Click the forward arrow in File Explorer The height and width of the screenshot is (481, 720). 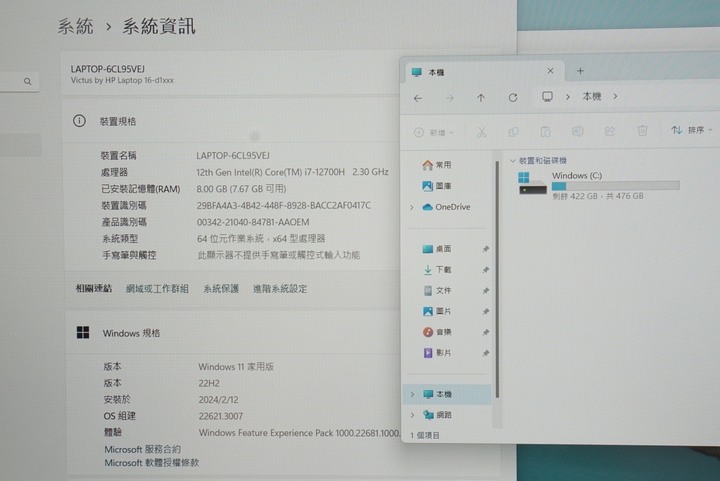(x=450, y=98)
